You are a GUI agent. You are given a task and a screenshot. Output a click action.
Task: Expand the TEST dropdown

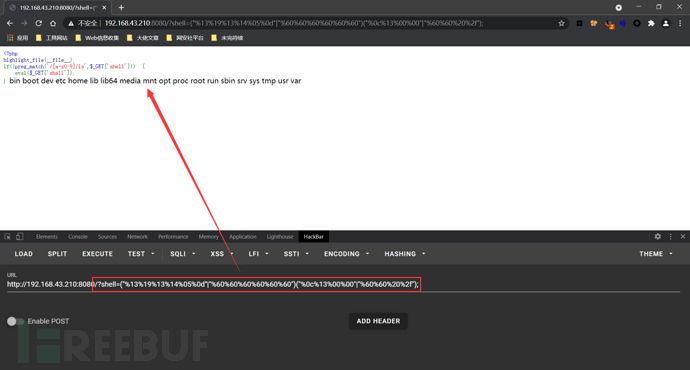click(x=141, y=254)
